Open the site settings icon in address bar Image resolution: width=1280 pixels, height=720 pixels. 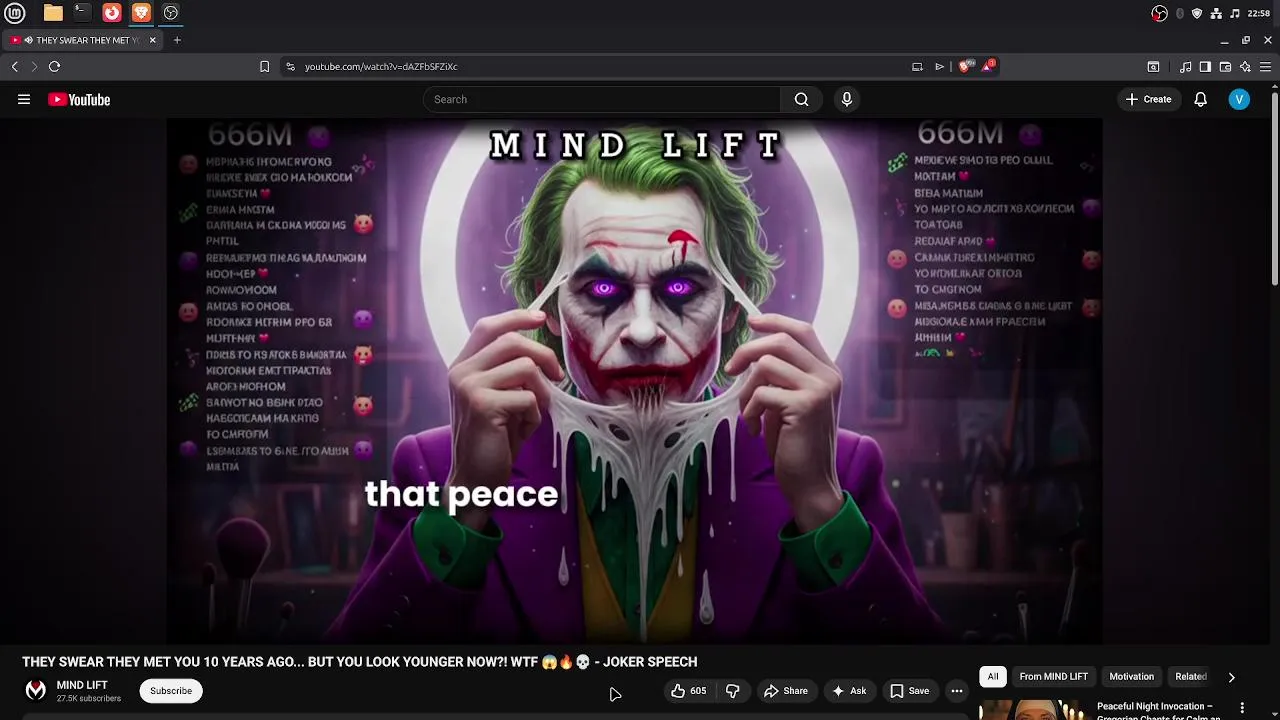[x=290, y=66]
